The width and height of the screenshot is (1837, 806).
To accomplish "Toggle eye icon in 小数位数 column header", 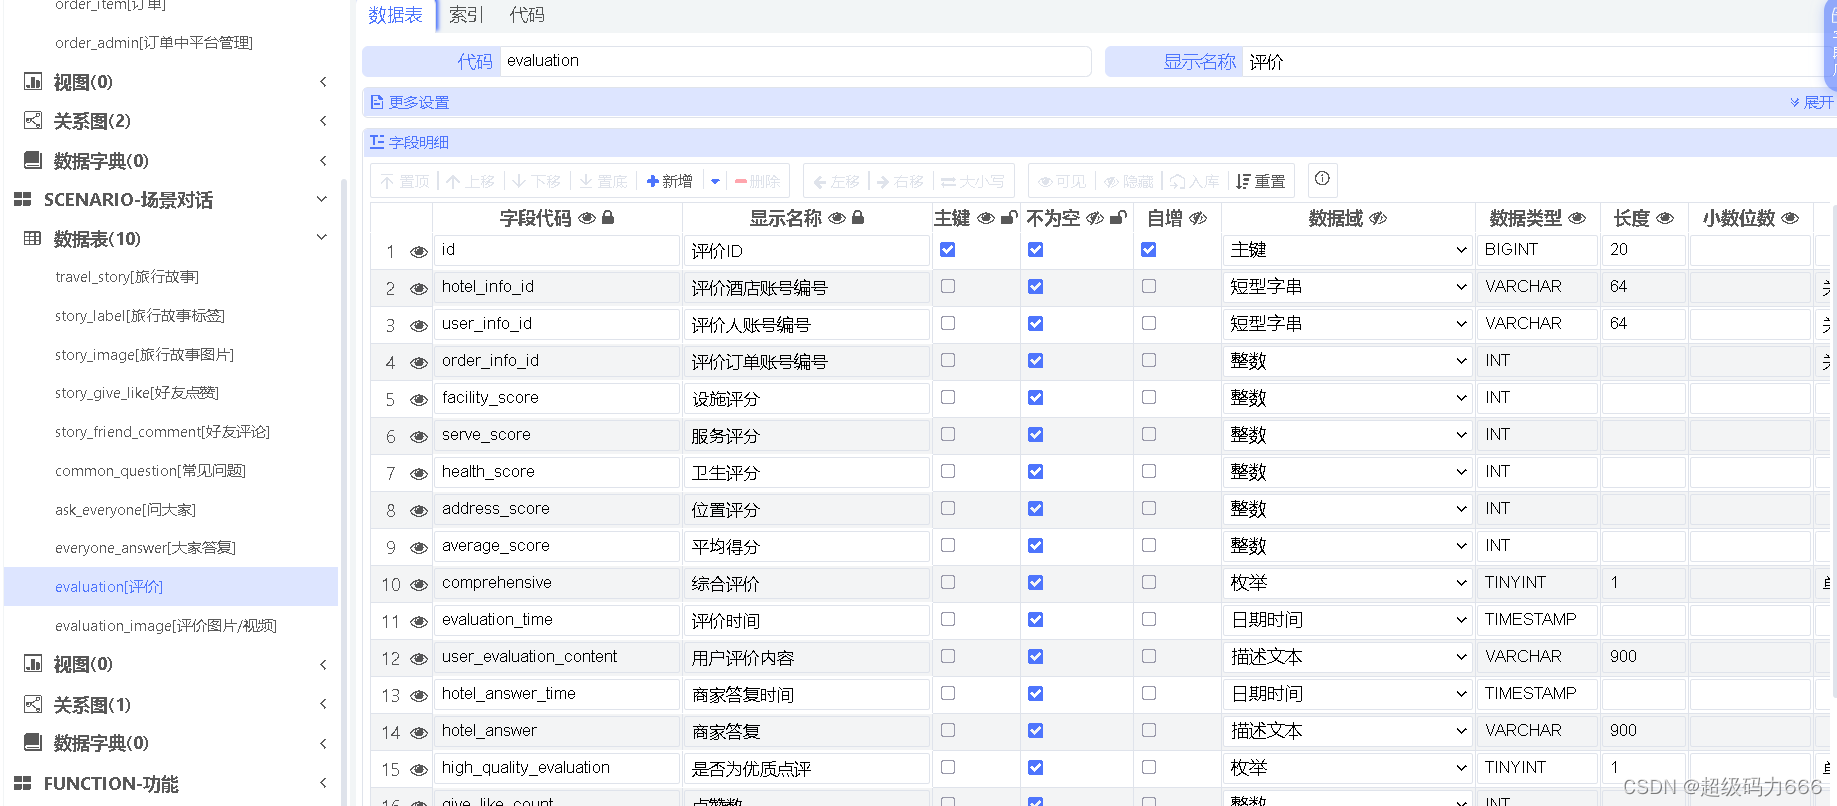I will point(1790,218).
